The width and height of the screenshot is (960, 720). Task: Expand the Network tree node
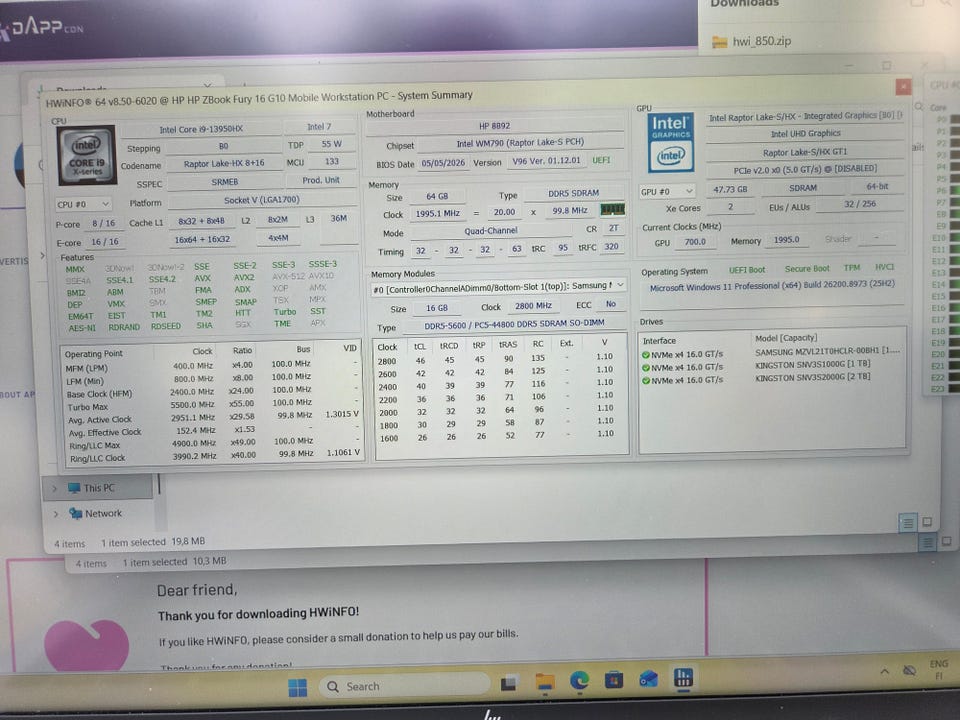tap(56, 514)
